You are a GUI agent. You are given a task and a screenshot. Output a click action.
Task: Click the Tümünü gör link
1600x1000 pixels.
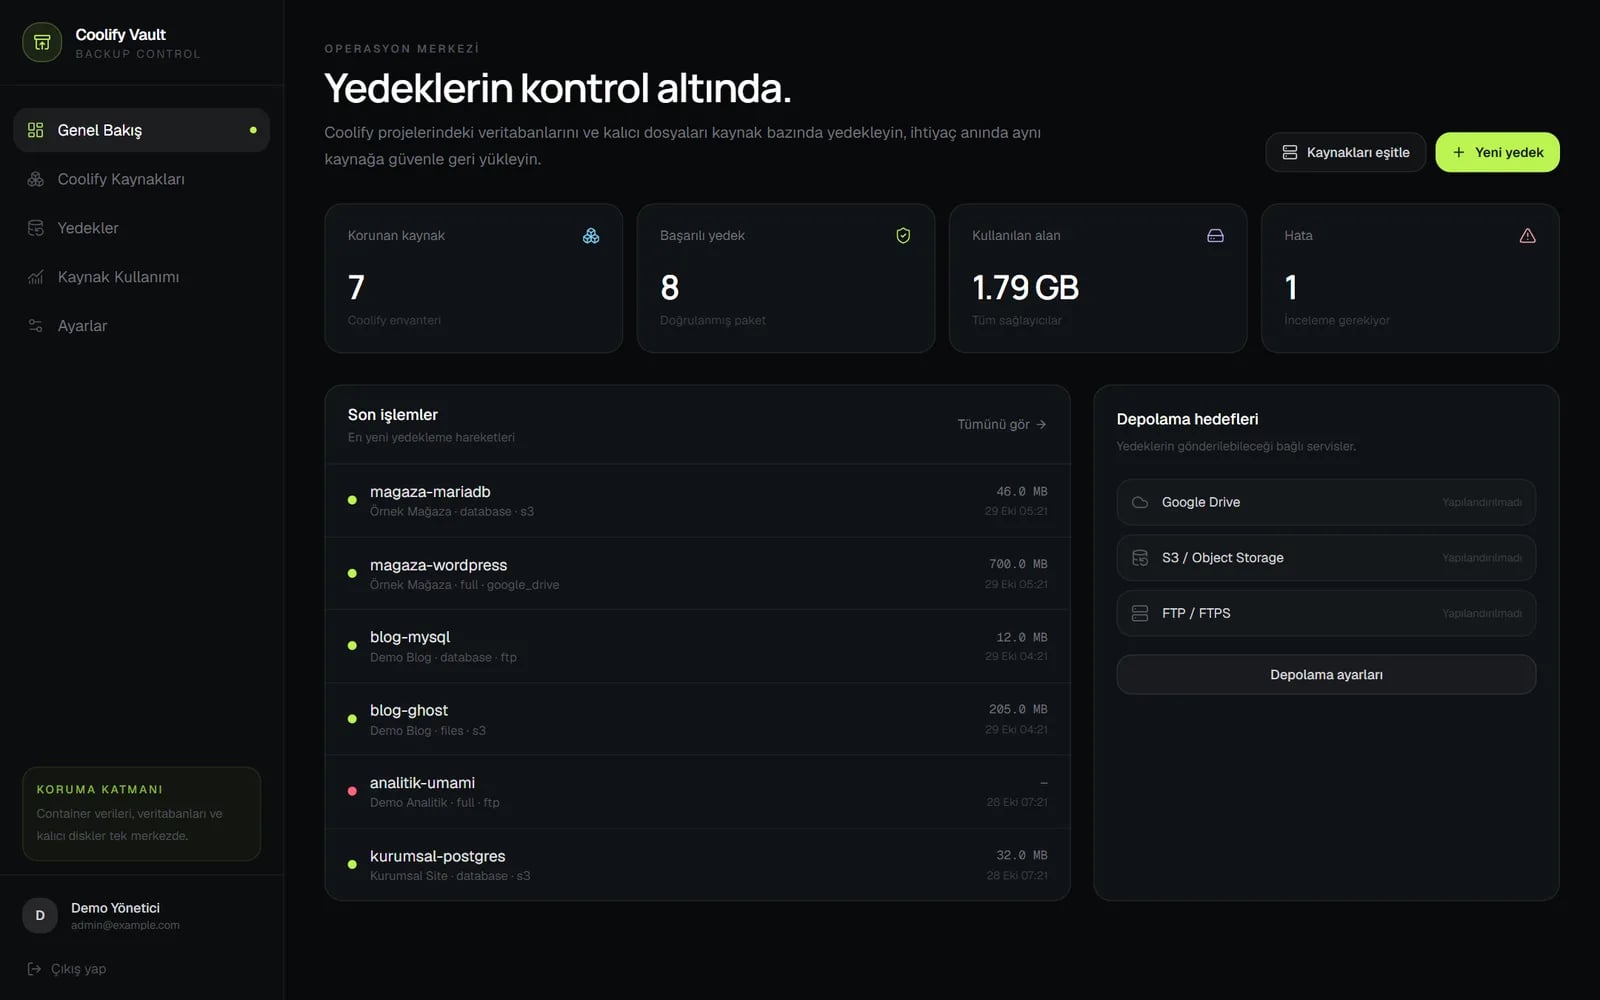click(x=1002, y=424)
